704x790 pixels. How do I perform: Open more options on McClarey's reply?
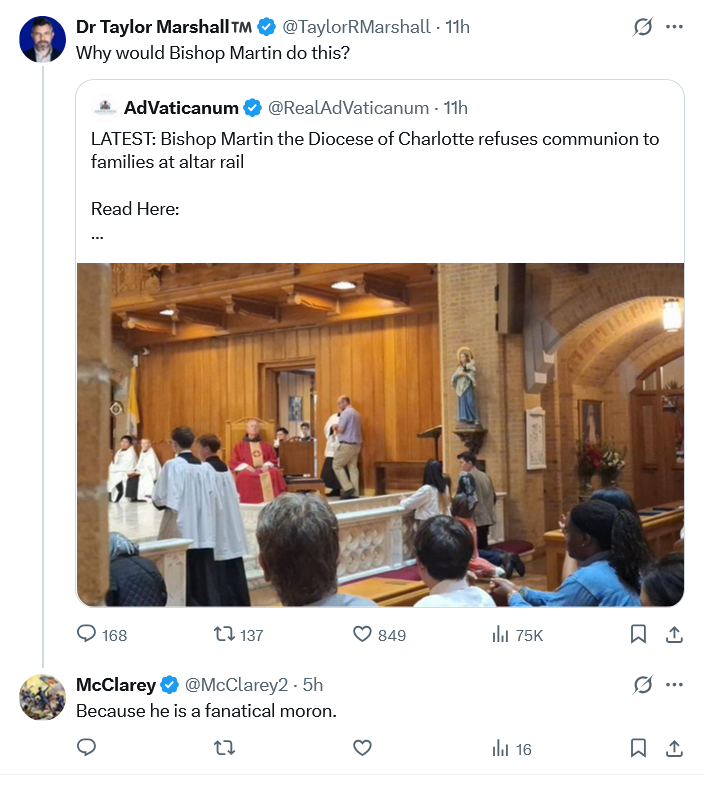[x=675, y=685]
